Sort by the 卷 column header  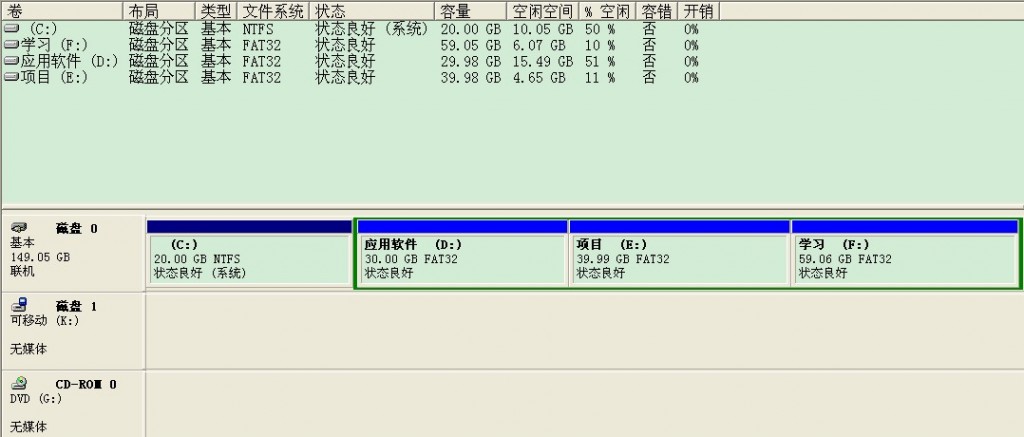click(62, 10)
